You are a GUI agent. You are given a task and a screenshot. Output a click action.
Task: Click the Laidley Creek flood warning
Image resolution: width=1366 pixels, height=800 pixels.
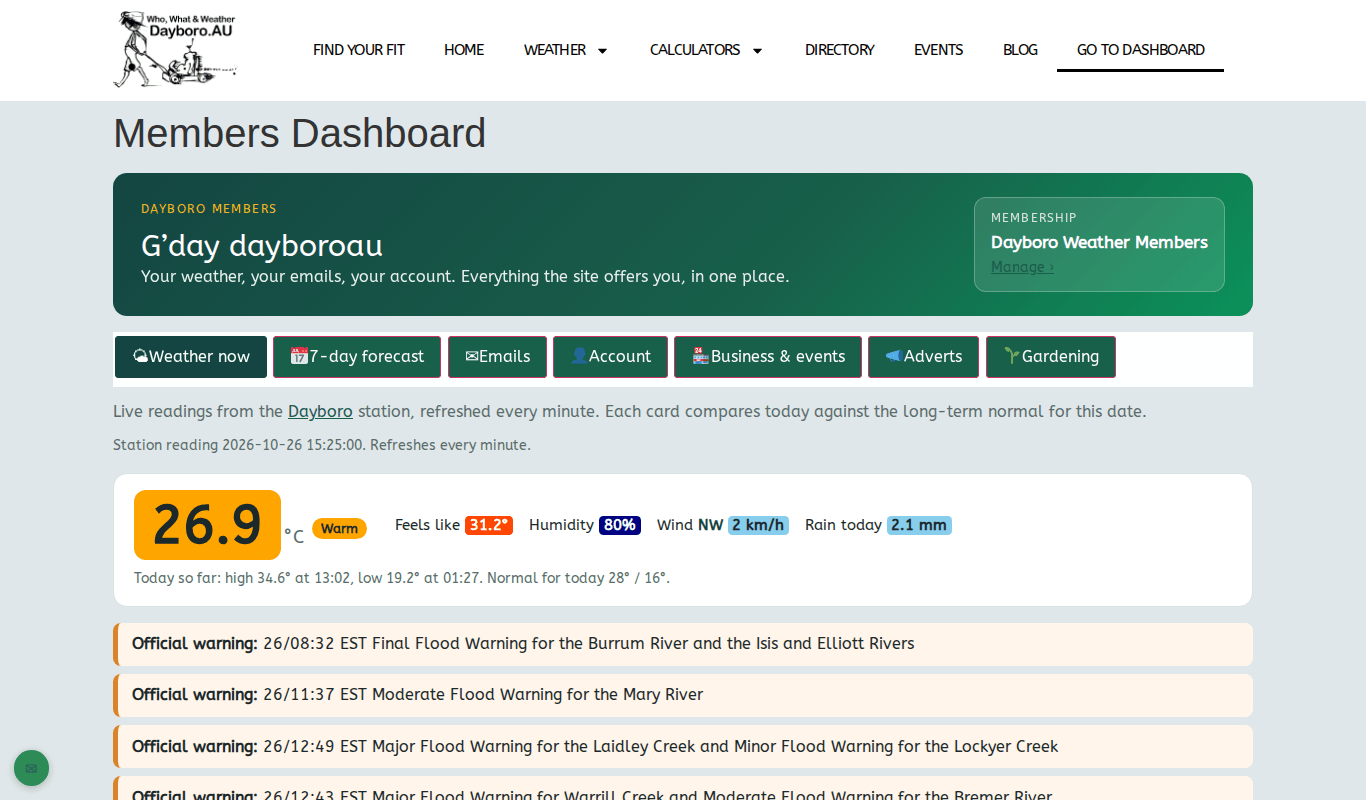click(683, 747)
